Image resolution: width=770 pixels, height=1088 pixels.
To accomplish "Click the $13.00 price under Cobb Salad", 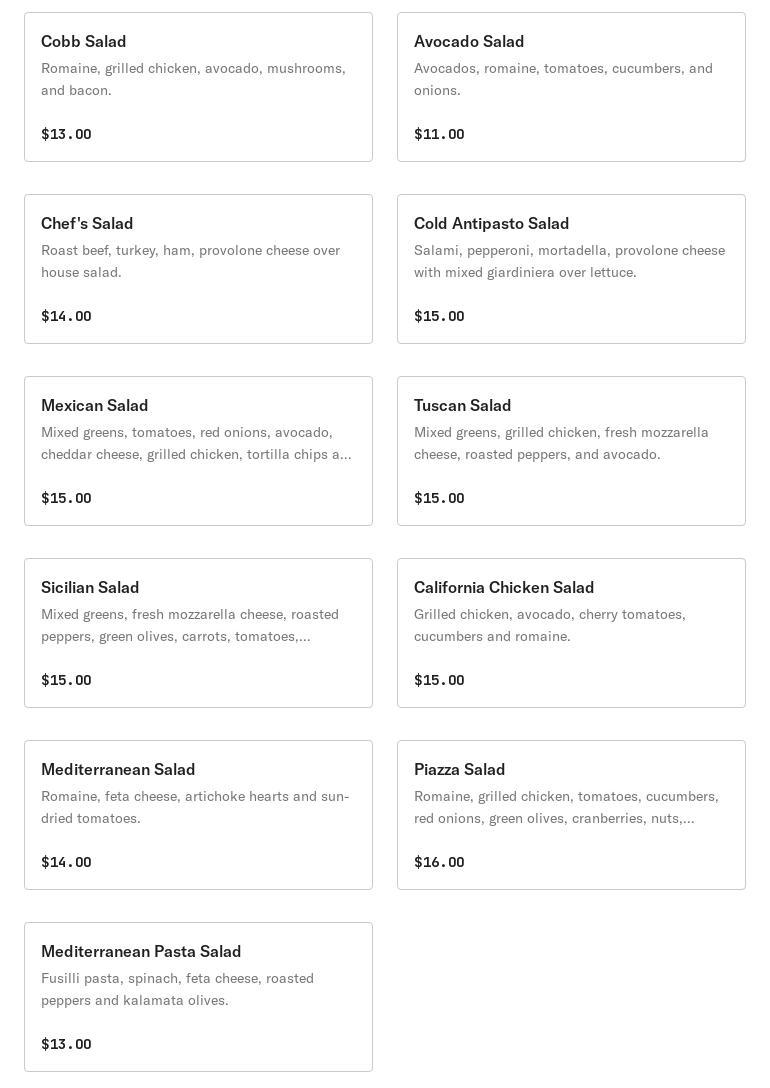I will (66, 134).
